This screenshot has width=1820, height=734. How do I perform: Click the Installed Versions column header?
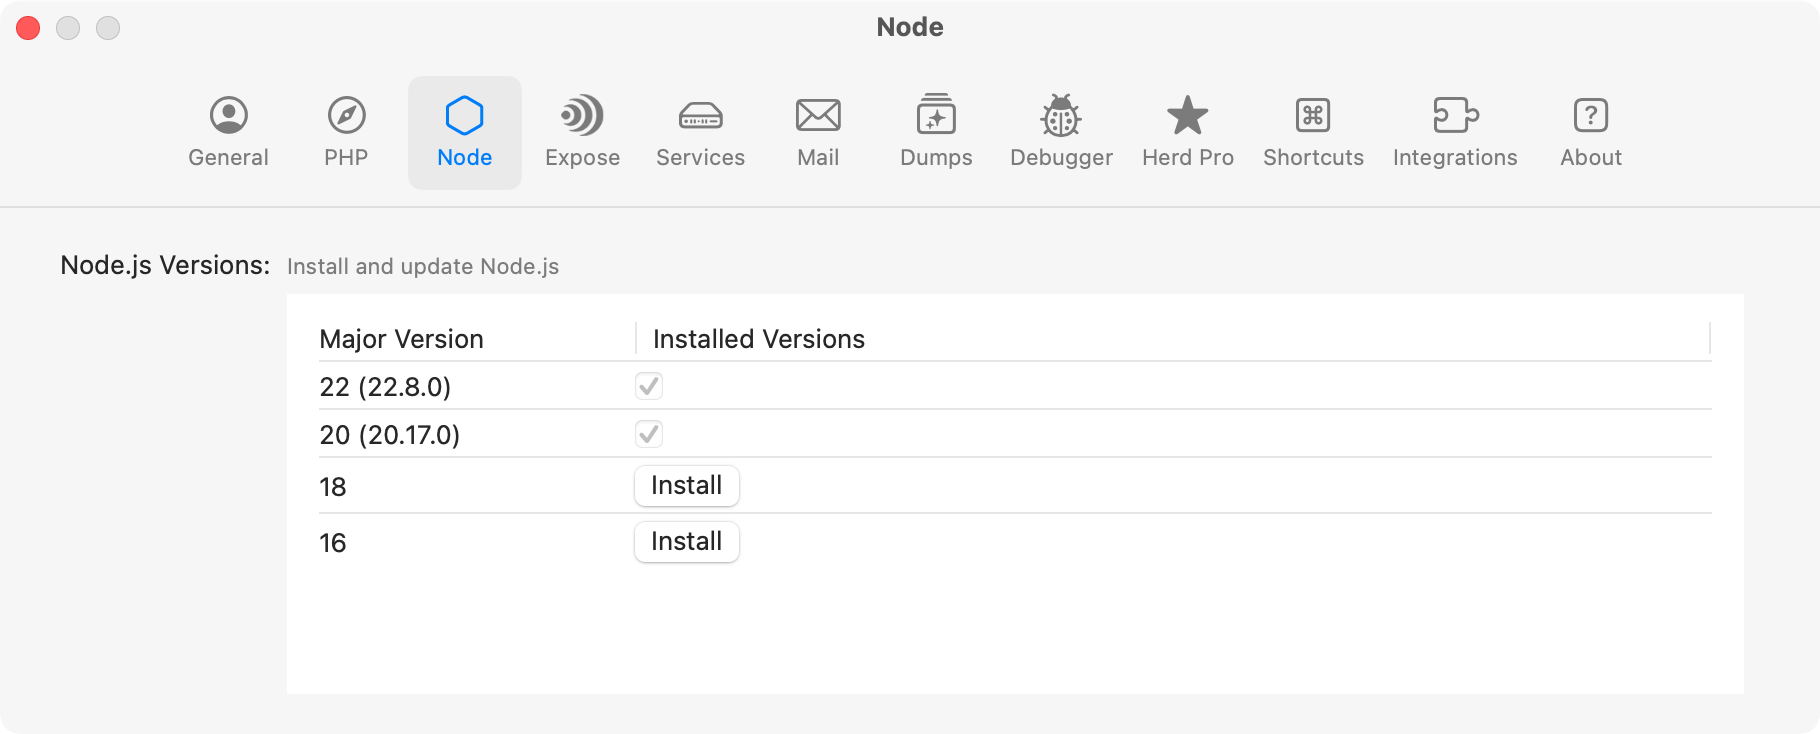pos(759,339)
